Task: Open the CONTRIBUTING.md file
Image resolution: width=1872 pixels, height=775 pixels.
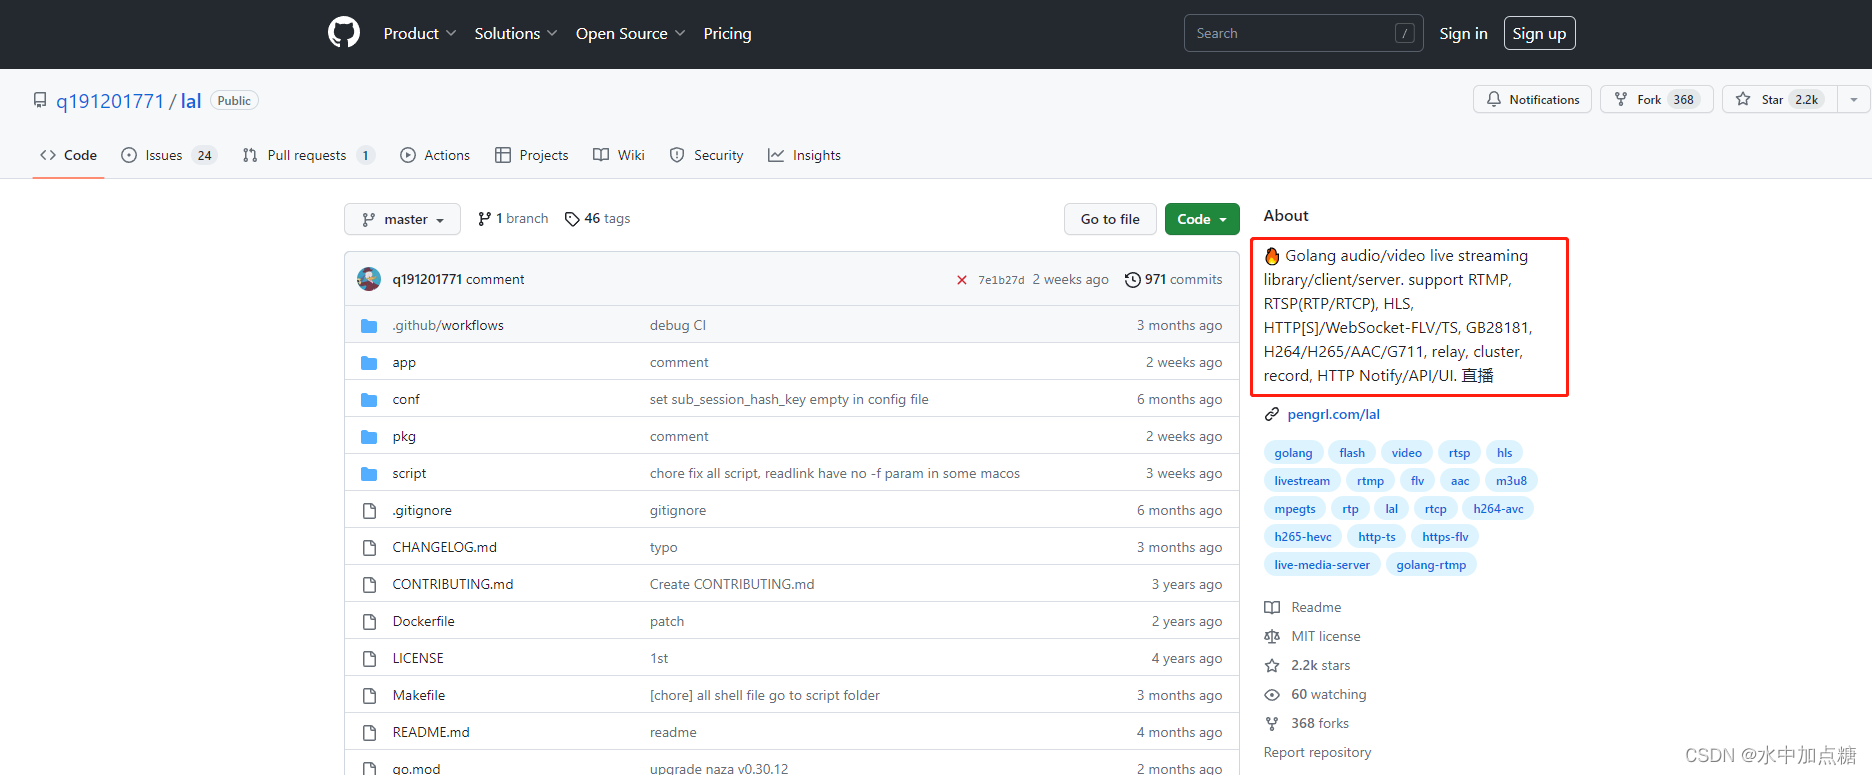Action: (x=453, y=584)
